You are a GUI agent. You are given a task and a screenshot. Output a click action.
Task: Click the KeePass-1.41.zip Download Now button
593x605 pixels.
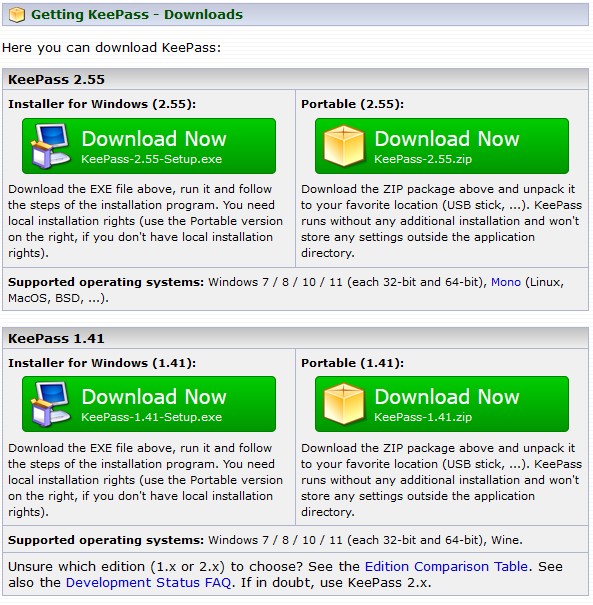pos(442,404)
